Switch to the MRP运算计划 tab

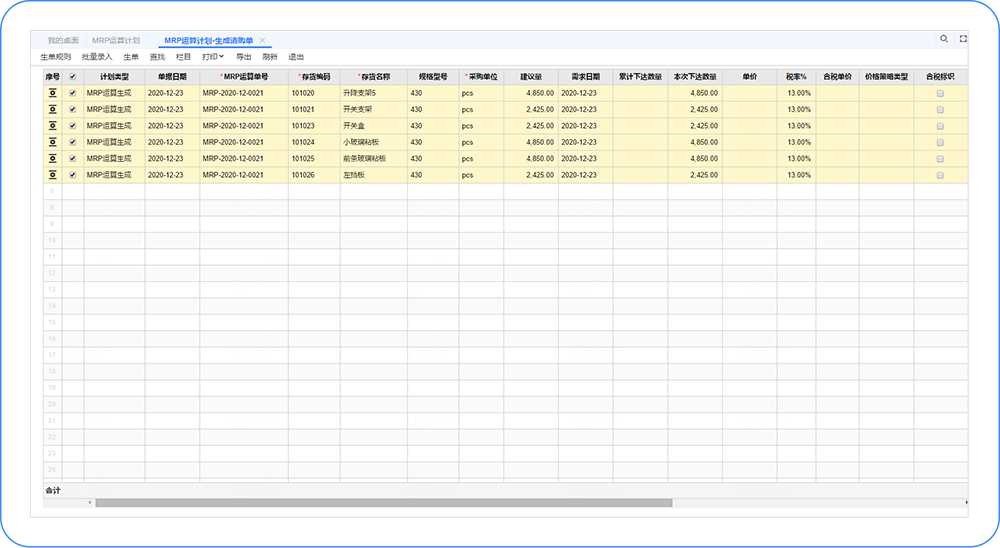point(123,40)
